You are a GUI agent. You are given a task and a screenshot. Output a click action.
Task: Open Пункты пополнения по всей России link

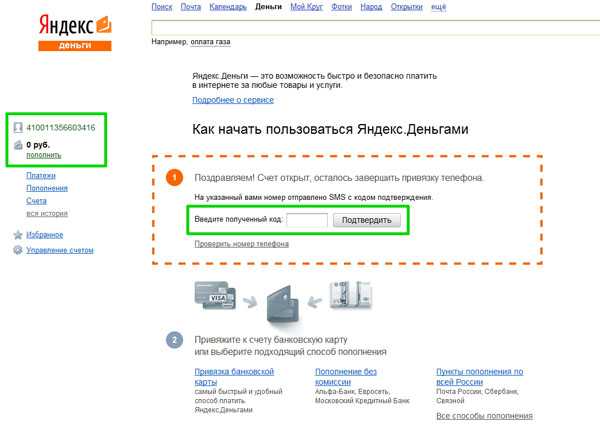click(x=479, y=377)
